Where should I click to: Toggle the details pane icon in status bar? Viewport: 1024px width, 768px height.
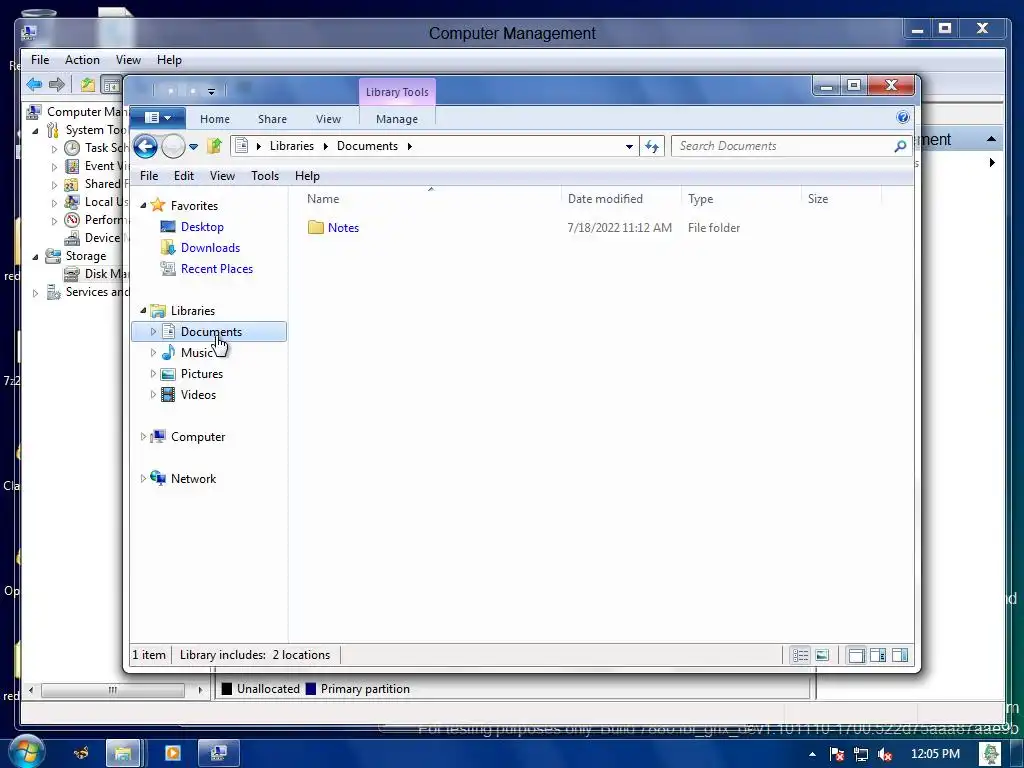pyautogui.click(x=878, y=655)
